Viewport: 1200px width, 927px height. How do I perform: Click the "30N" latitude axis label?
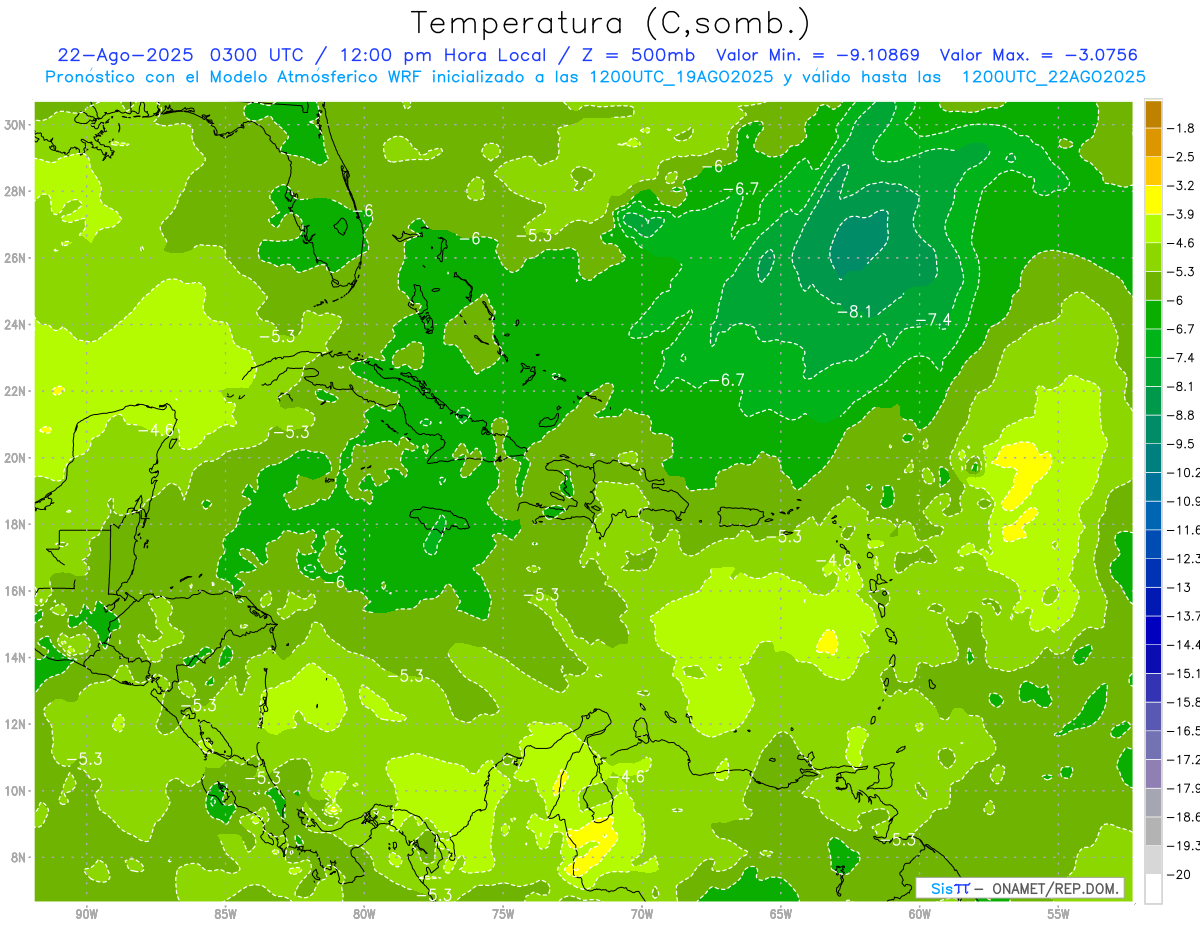16,124
